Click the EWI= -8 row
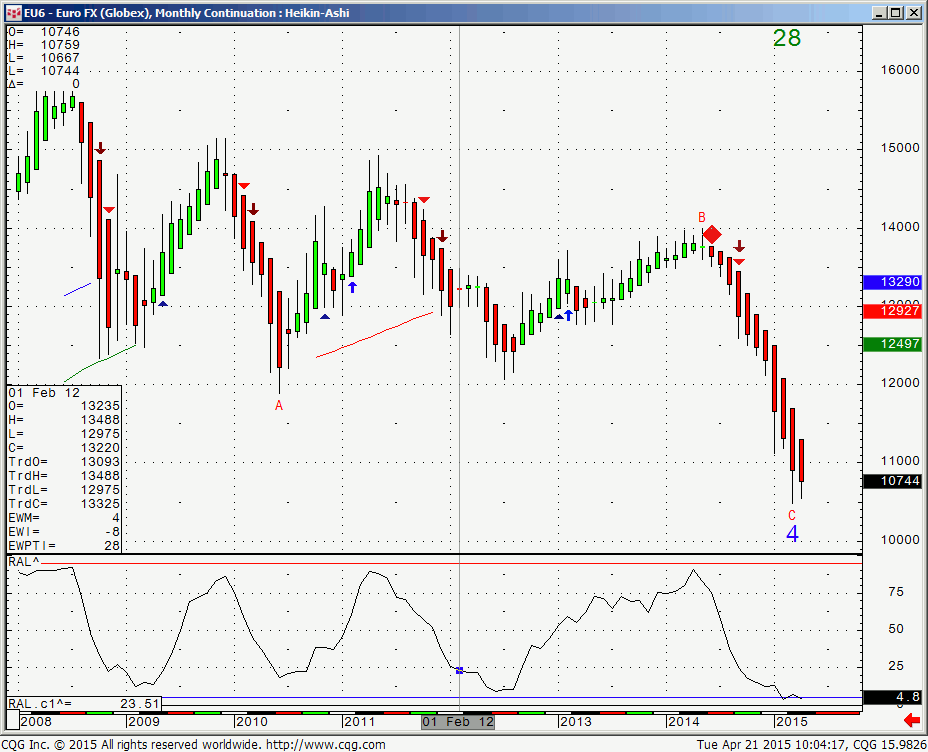 click(64, 532)
